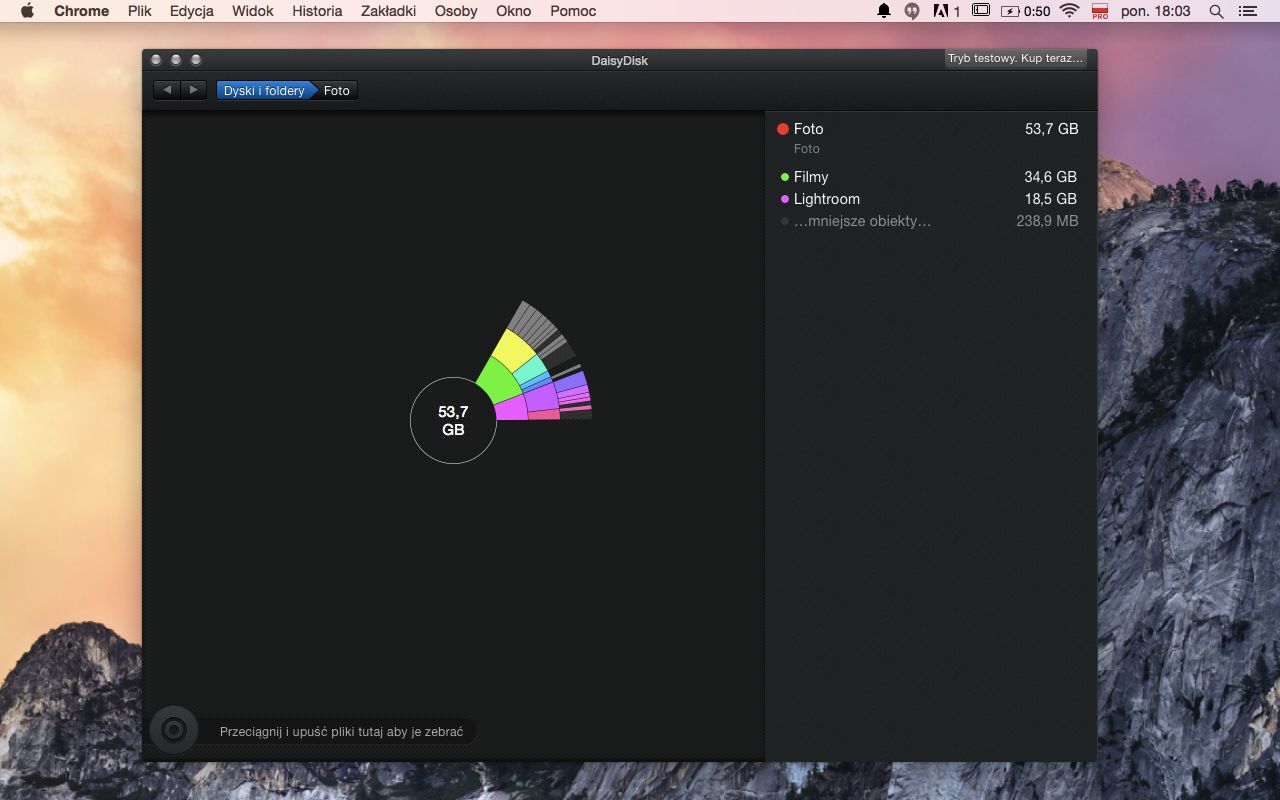
Task: Click the notification bell menu bar icon
Action: [884, 11]
